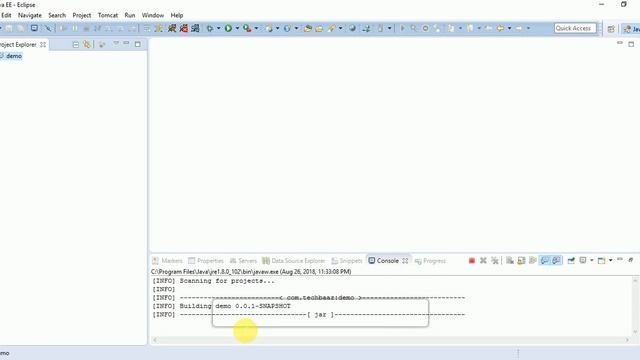Toggle Show Console on standard error change
Image resolution: width=640 pixels, height=360 pixels.
[x=556, y=260]
